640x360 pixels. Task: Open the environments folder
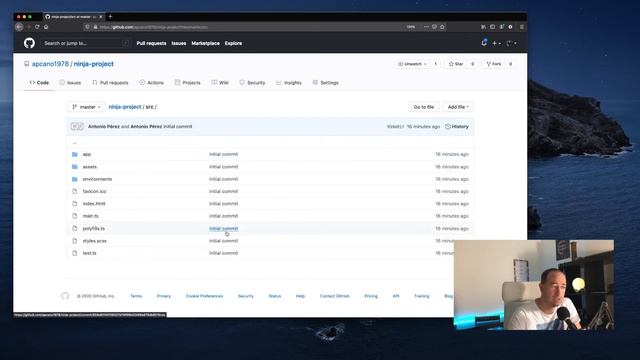(97, 179)
